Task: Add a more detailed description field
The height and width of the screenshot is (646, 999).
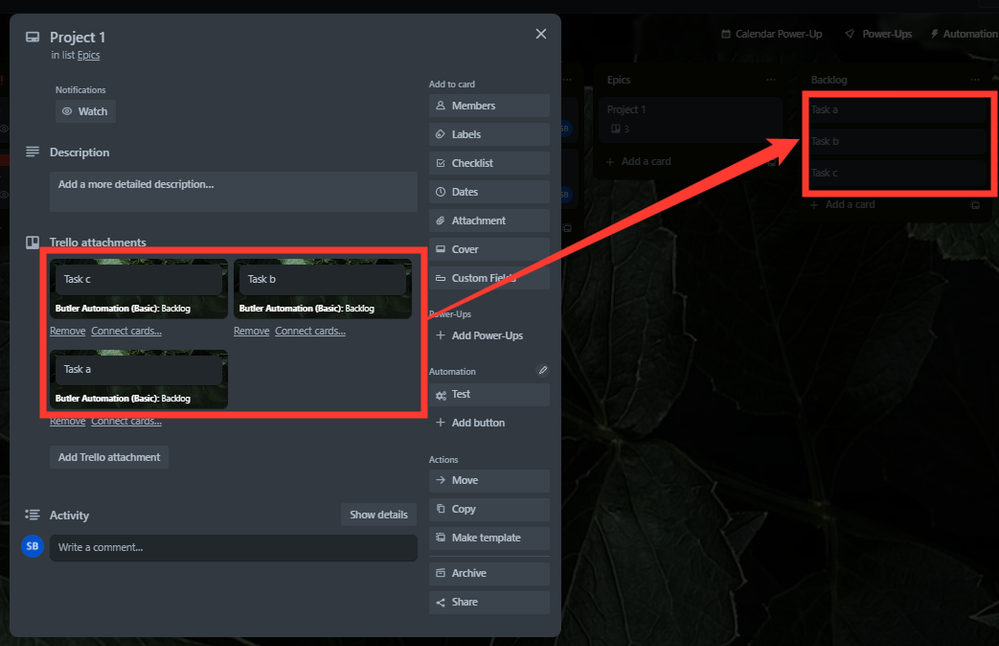Action: [x=233, y=191]
